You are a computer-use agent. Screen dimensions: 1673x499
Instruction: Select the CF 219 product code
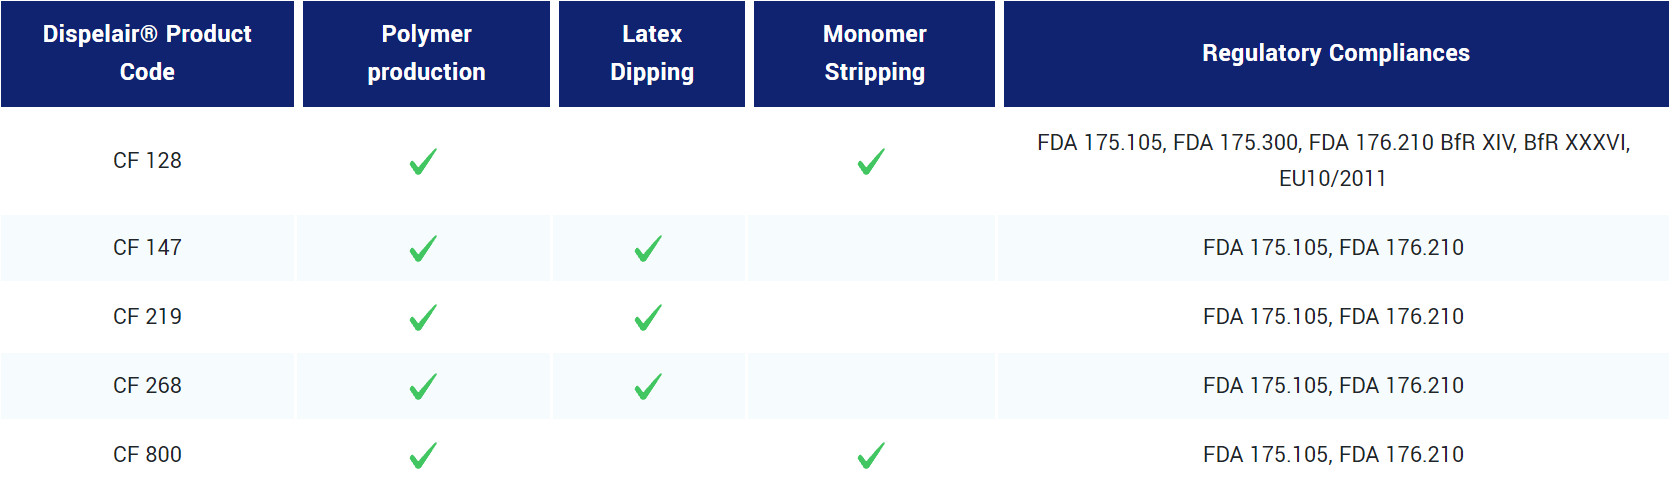pos(147,317)
